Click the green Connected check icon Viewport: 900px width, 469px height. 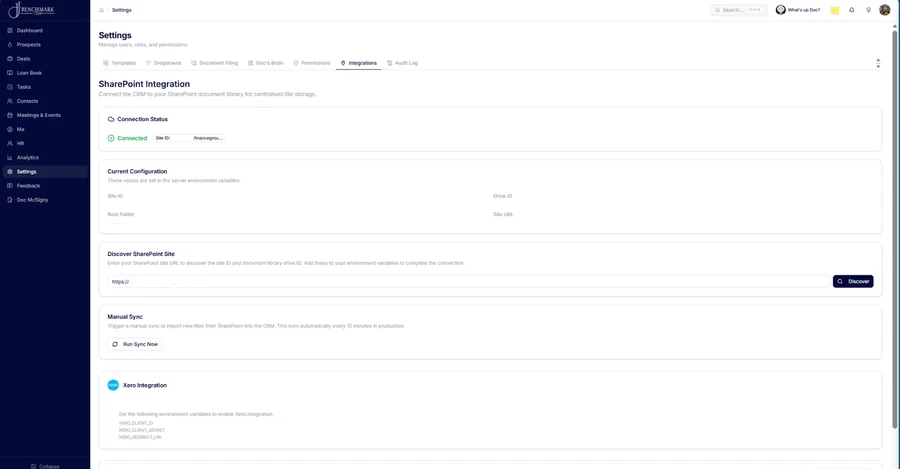tap(111, 138)
